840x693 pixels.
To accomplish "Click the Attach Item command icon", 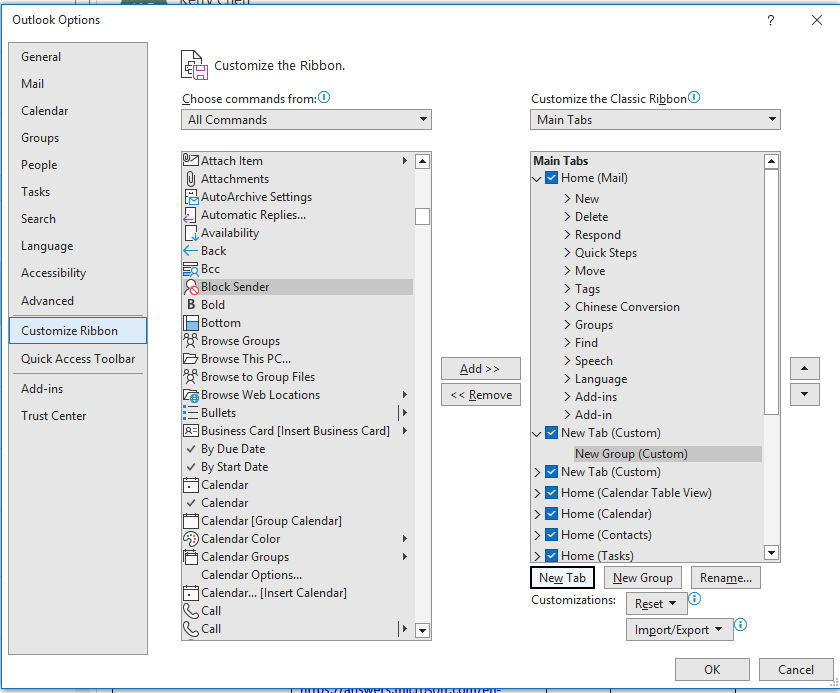I will pyautogui.click(x=191, y=160).
